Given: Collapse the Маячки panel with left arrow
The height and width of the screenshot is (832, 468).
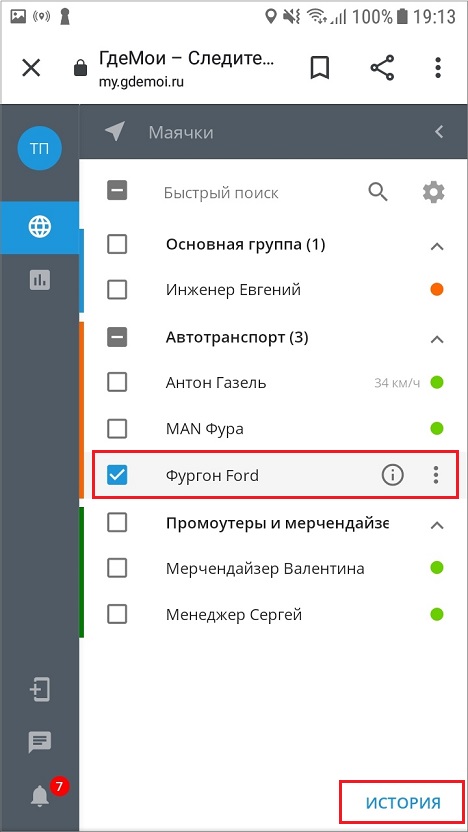Looking at the screenshot, I should tap(439, 132).
